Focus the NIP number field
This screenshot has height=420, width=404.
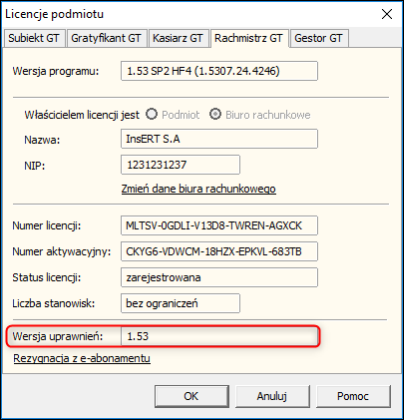(180, 165)
